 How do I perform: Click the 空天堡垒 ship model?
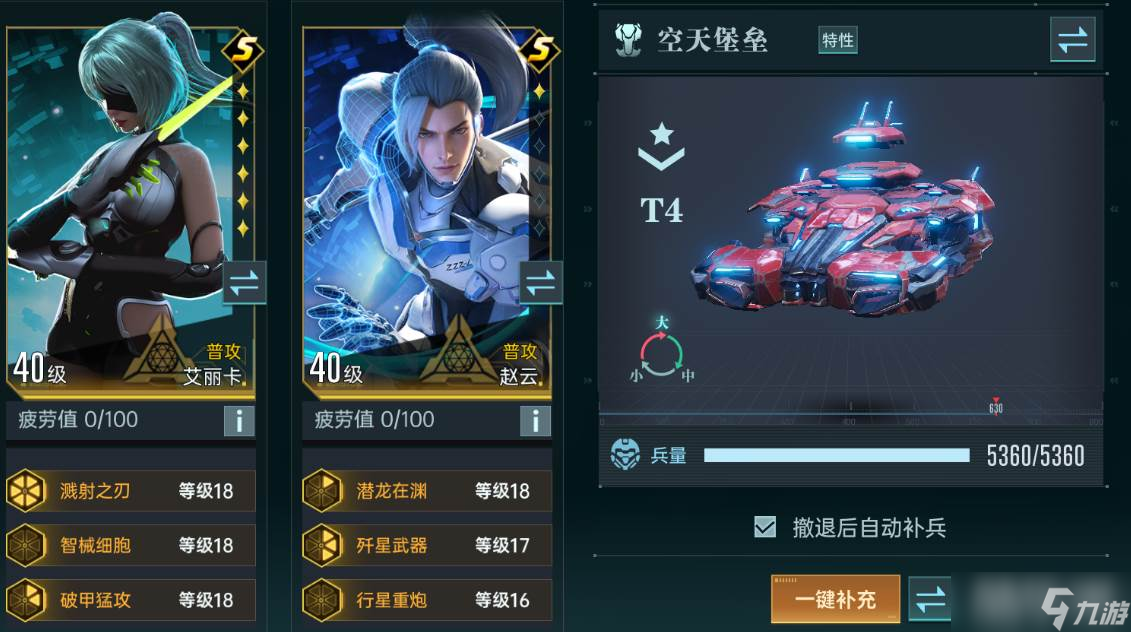click(842, 216)
